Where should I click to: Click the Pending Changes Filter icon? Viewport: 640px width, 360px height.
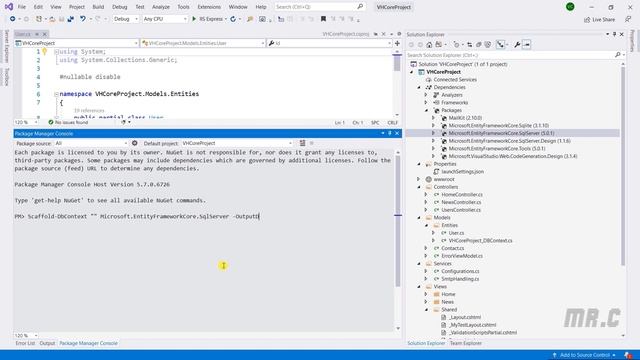coord(456,44)
